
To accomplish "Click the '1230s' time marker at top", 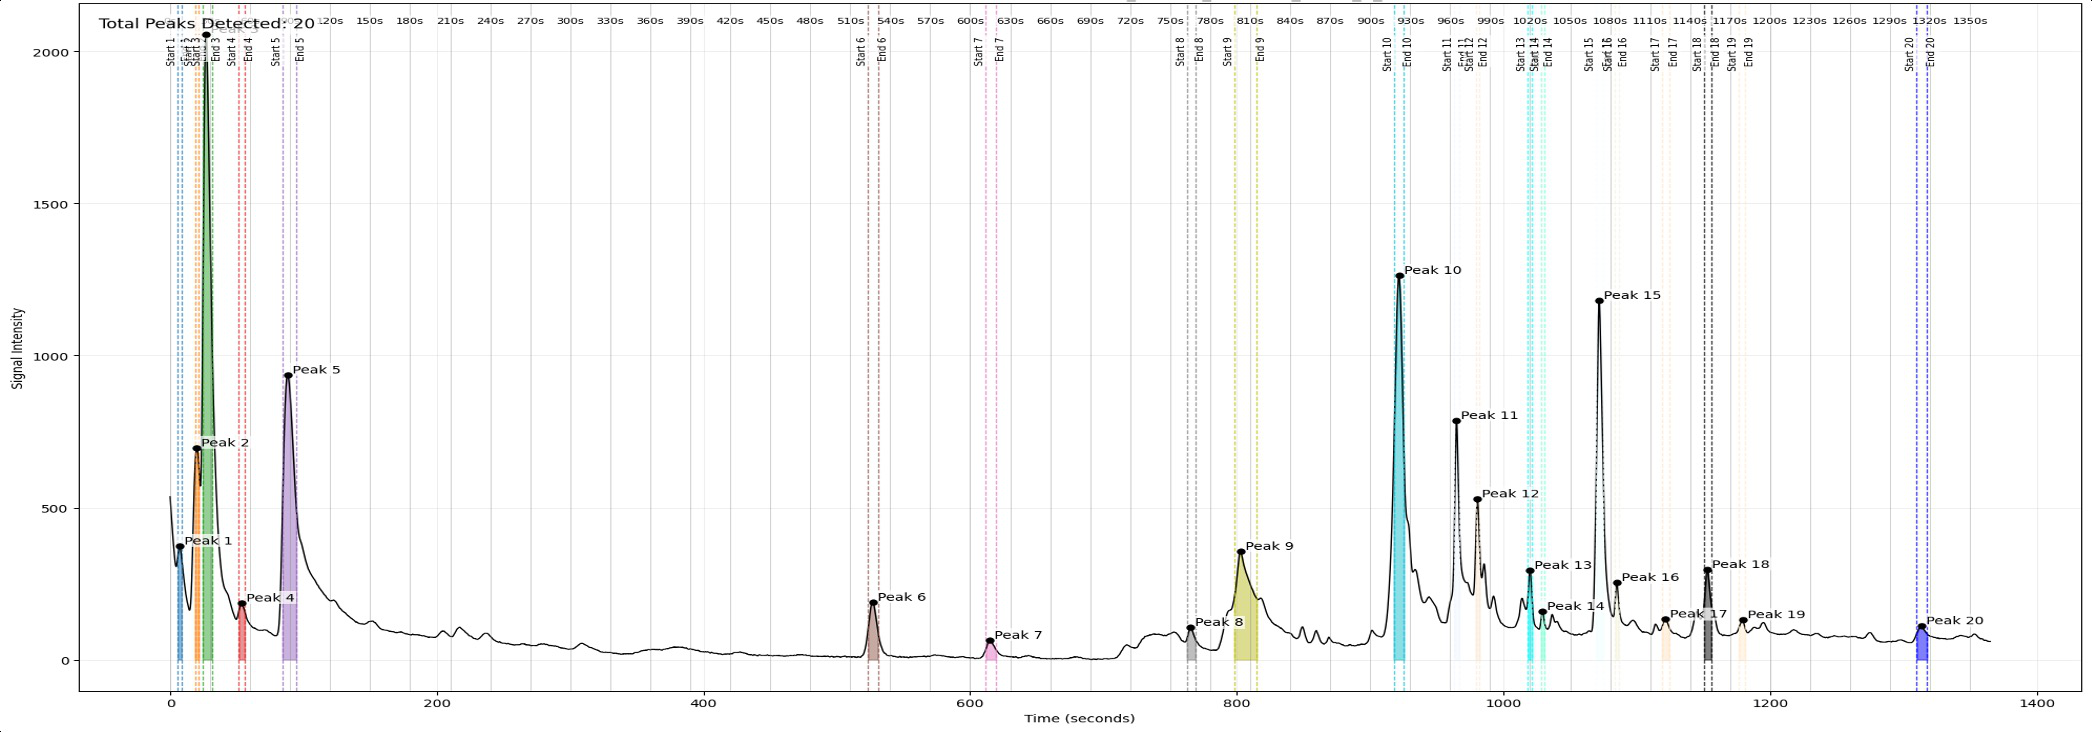I will tap(1809, 21).
